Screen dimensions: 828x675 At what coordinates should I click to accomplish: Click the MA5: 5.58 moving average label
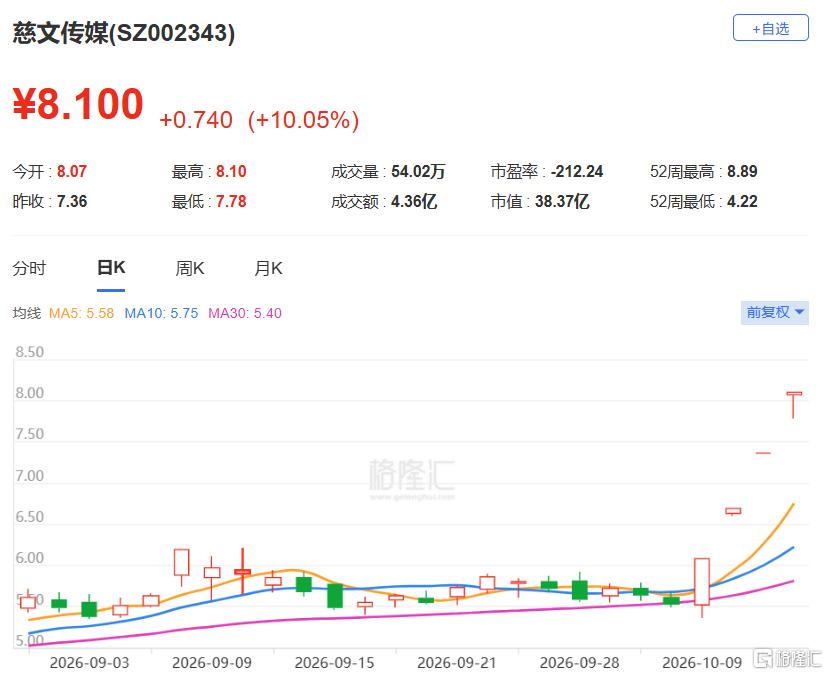(81, 313)
